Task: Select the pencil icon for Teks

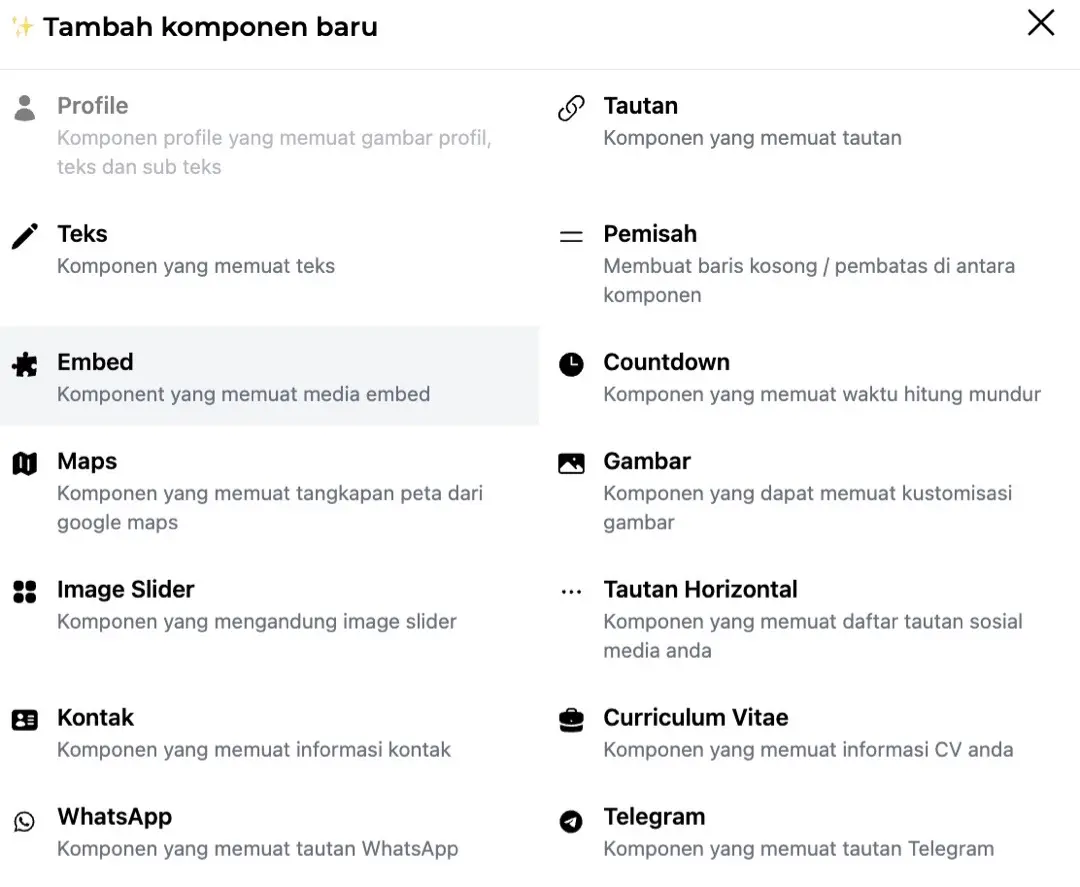Action: pyautogui.click(x=25, y=236)
